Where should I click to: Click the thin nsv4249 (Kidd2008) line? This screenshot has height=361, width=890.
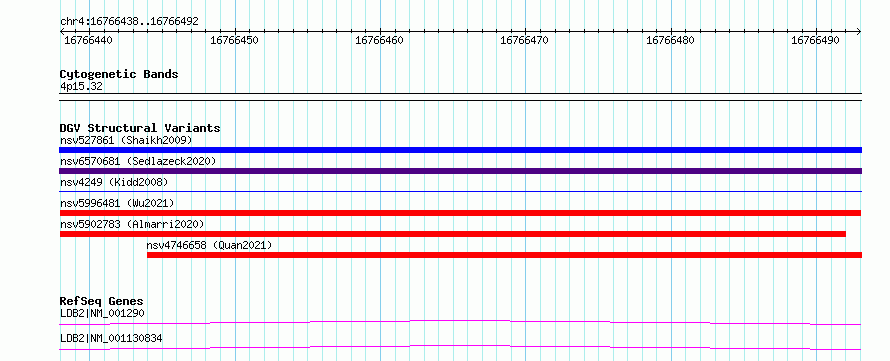(460, 191)
